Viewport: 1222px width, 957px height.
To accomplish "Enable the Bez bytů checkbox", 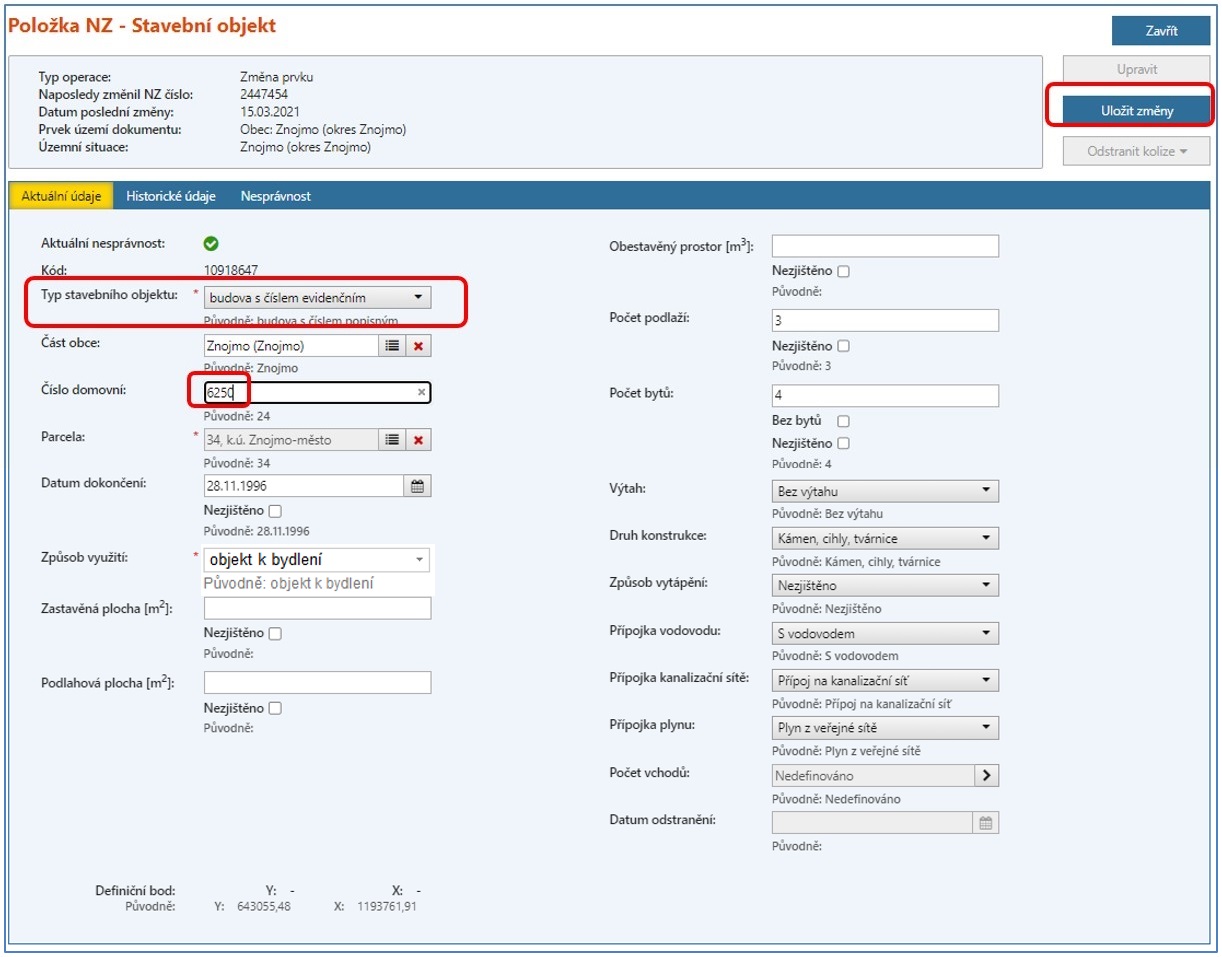I will tap(843, 421).
